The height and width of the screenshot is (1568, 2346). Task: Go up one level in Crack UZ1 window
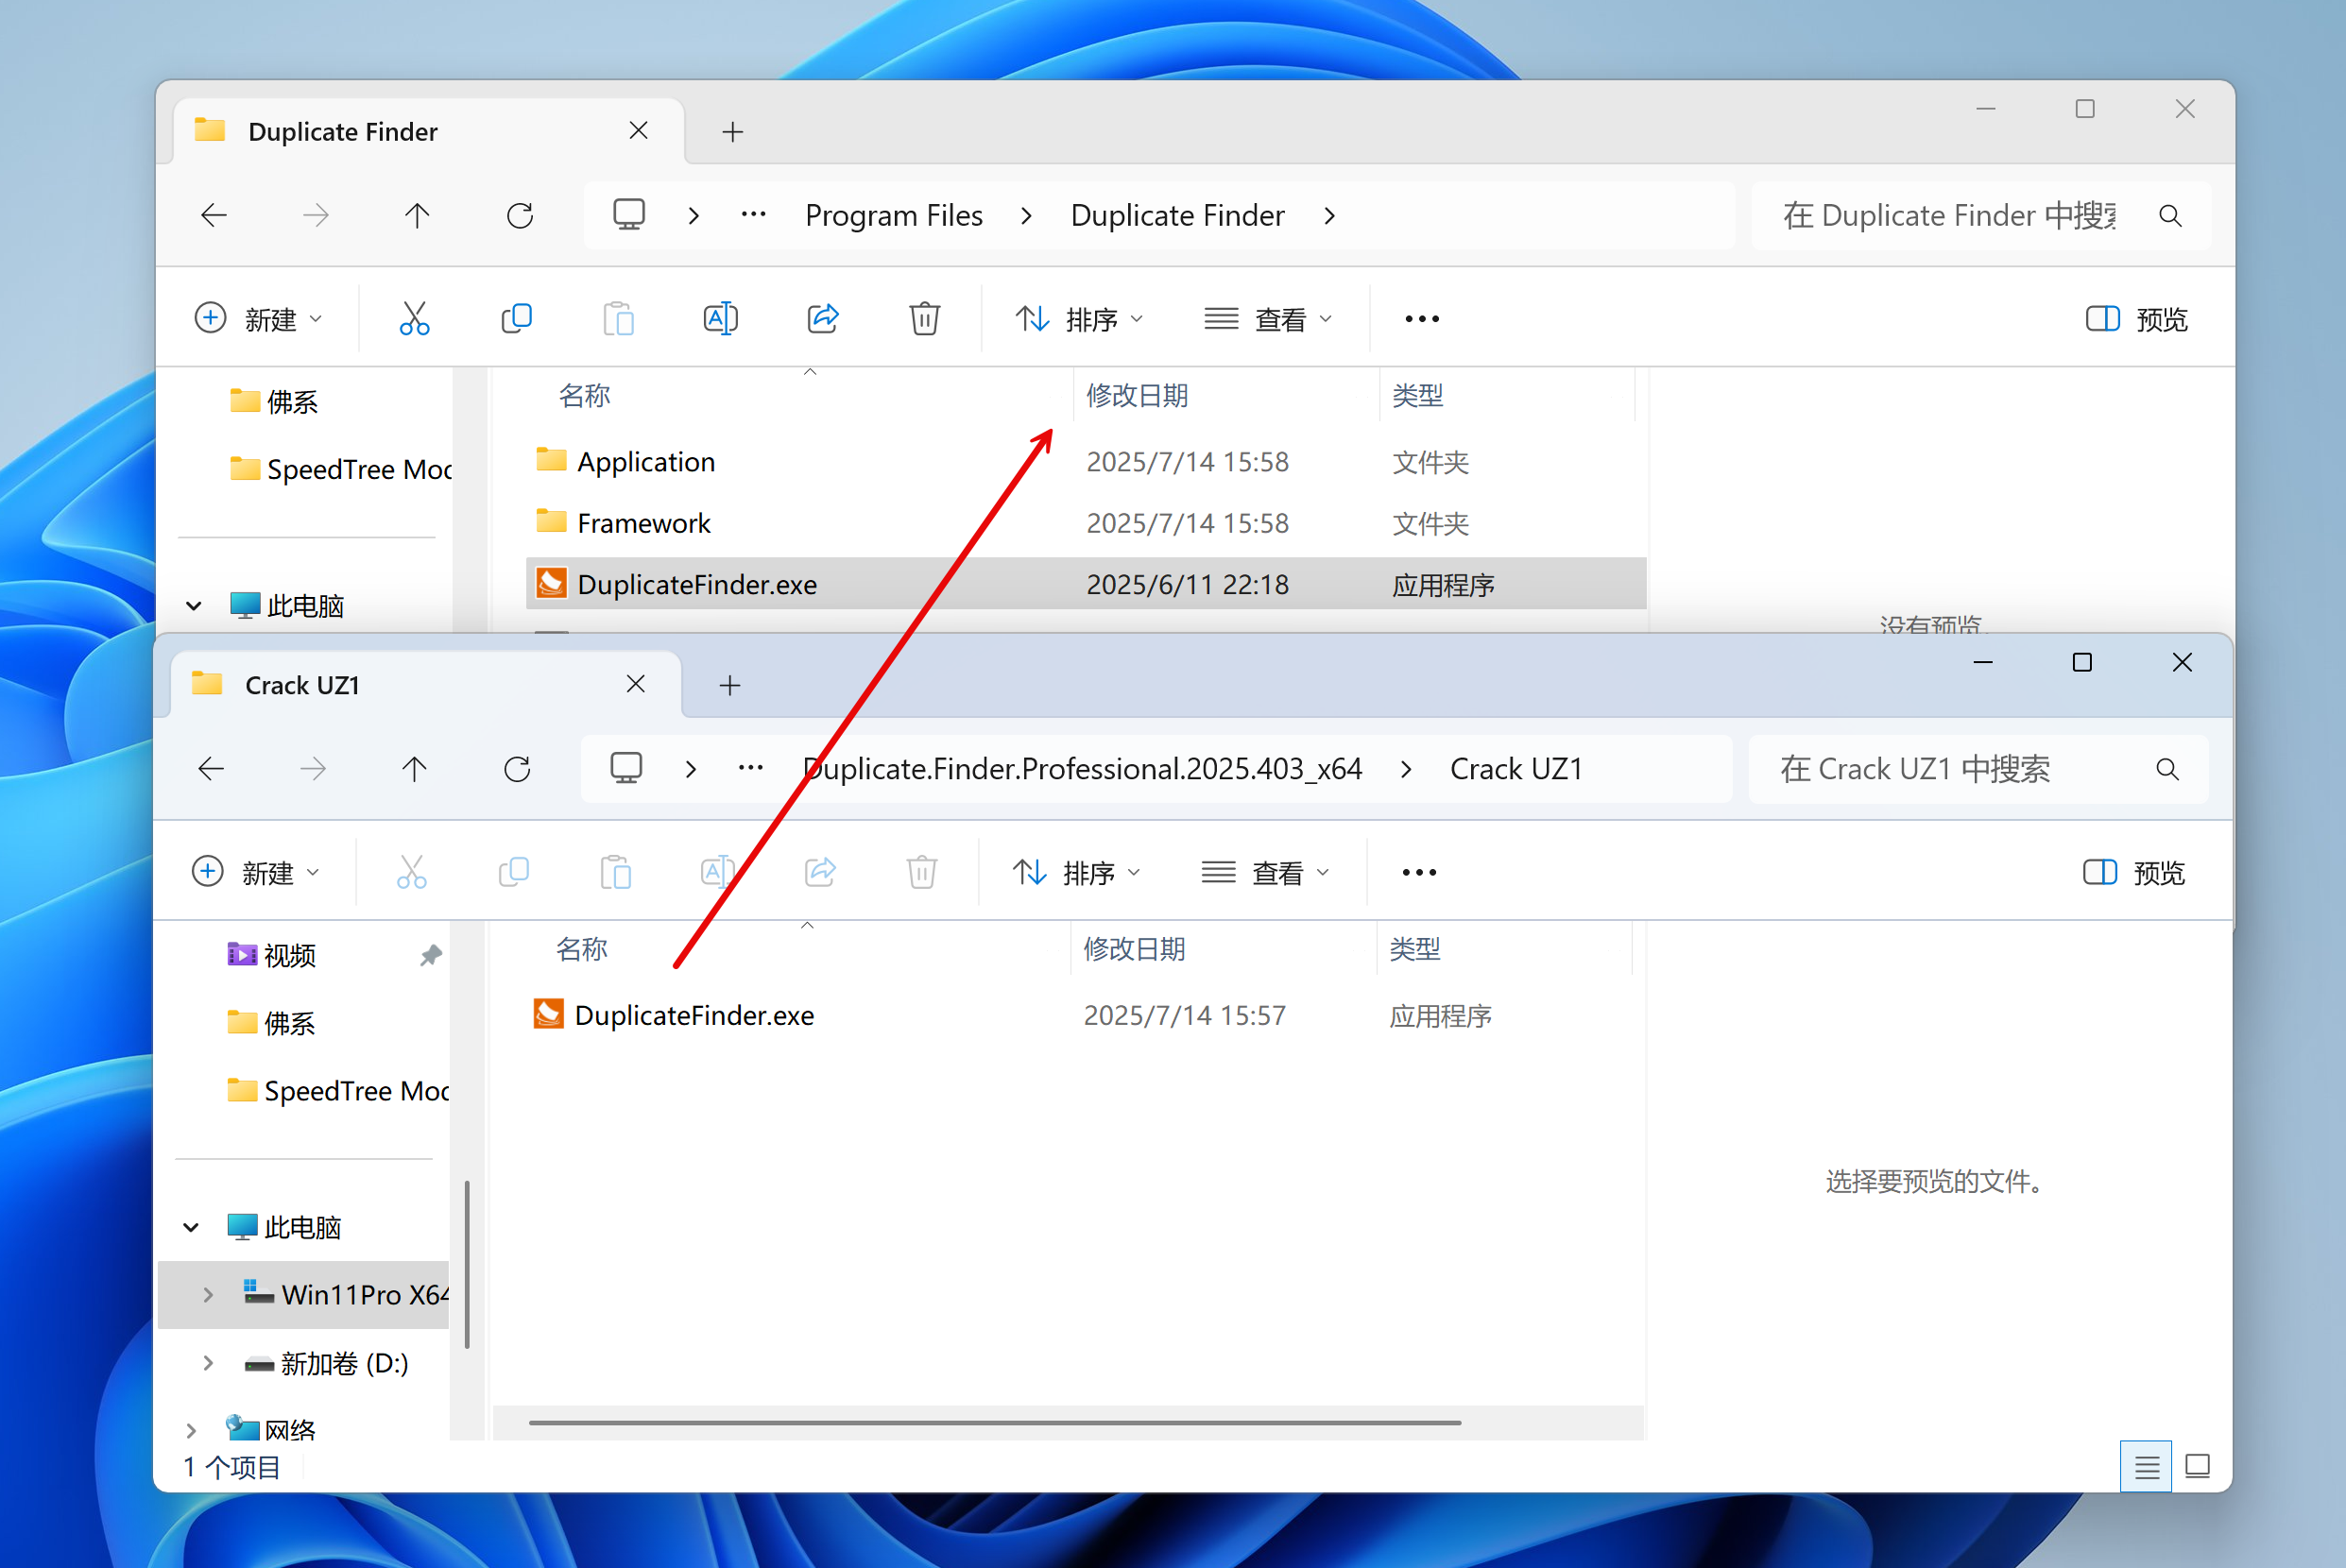(414, 769)
